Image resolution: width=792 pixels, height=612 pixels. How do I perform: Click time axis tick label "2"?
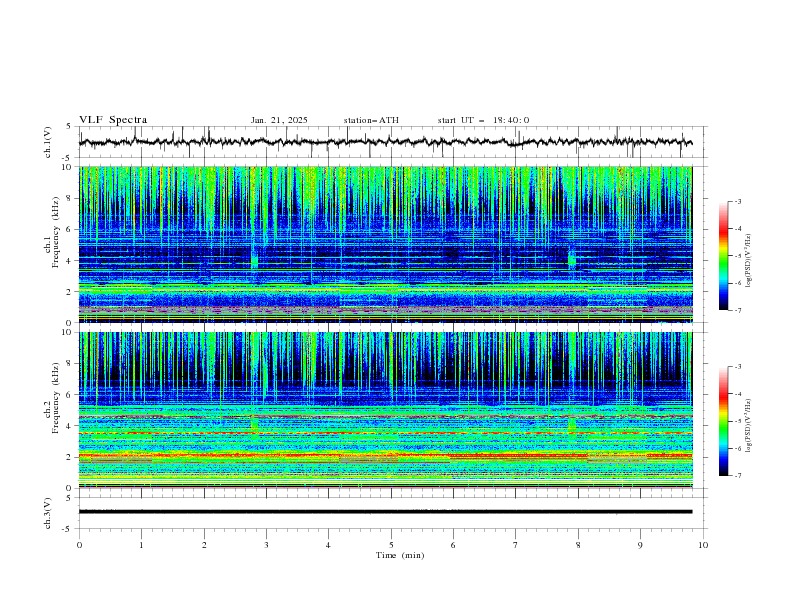click(204, 545)
